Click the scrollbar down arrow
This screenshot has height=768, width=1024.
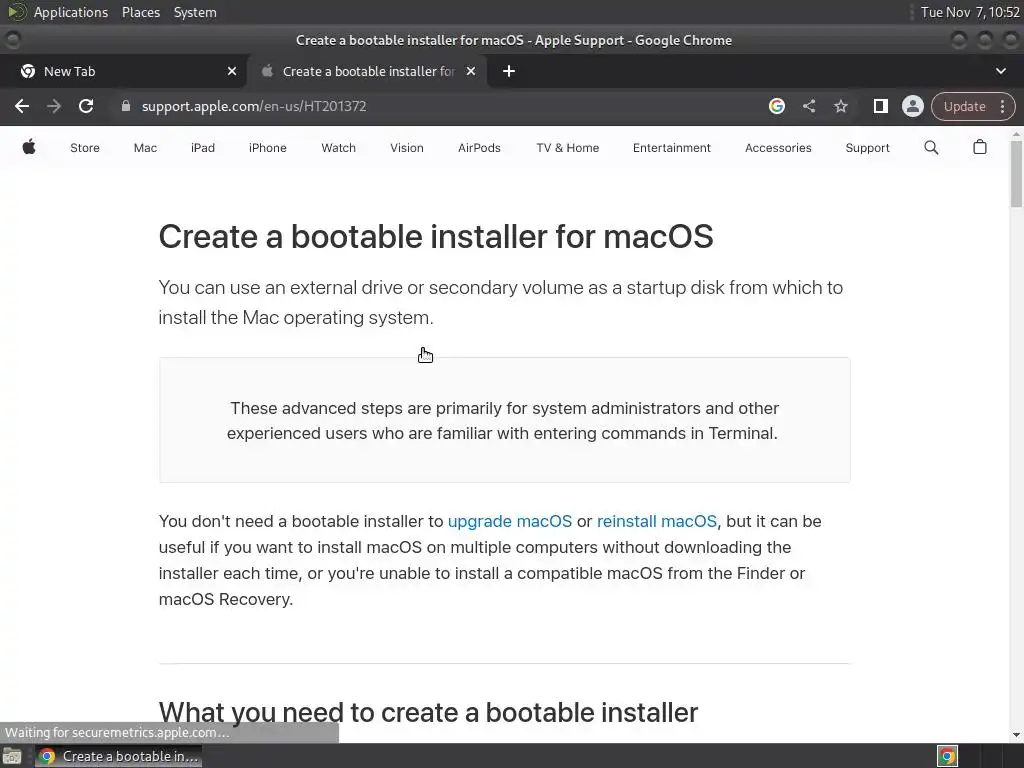coord(1016,734)
